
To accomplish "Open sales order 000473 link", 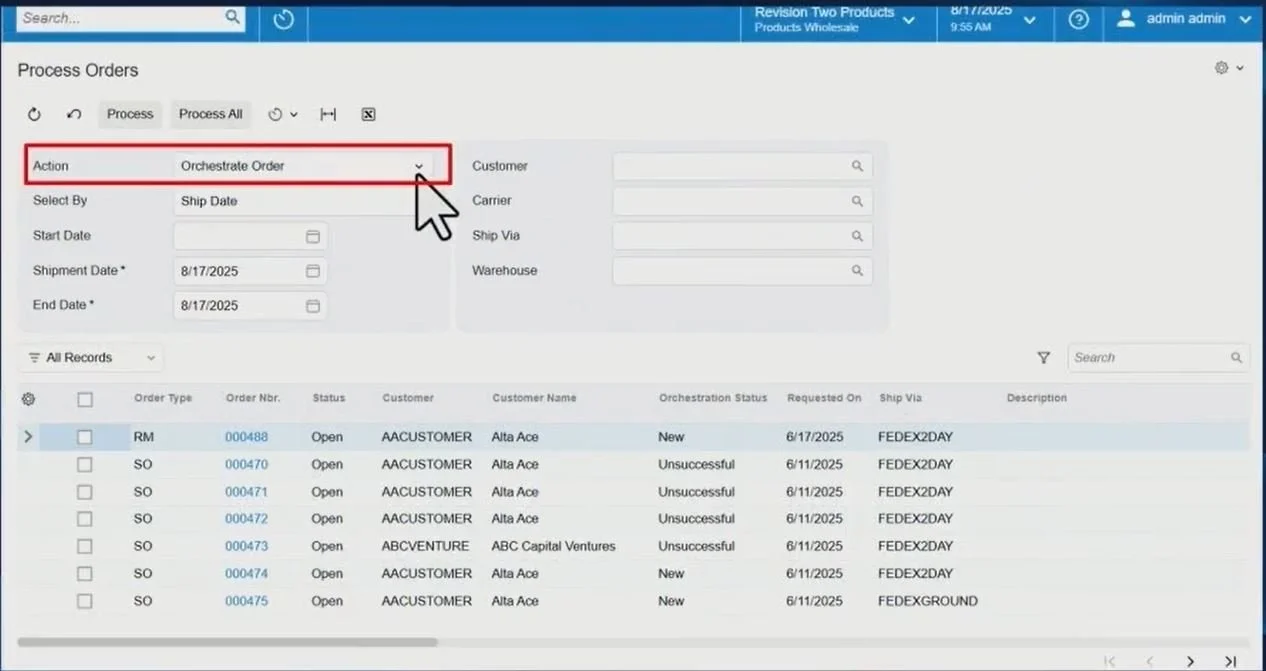I will (x=246, y=546).
